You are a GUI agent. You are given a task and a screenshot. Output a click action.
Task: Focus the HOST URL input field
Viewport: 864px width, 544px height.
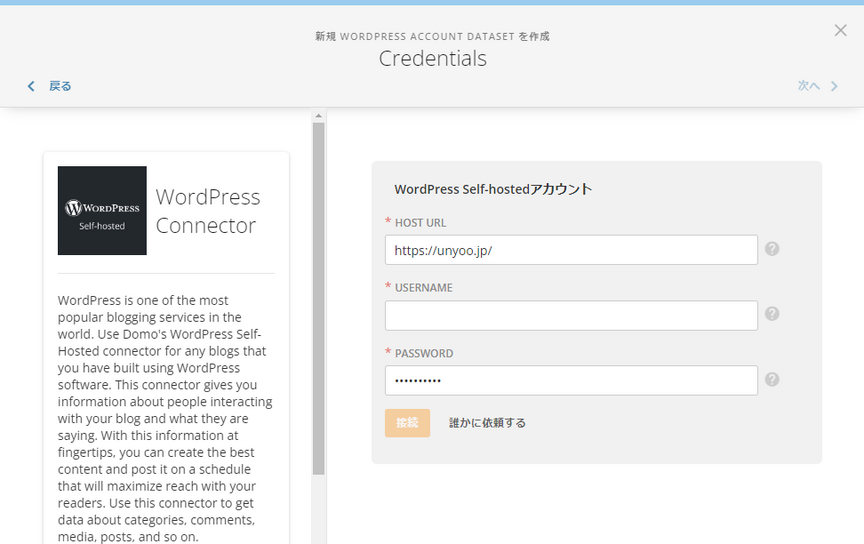coord(571,250)
